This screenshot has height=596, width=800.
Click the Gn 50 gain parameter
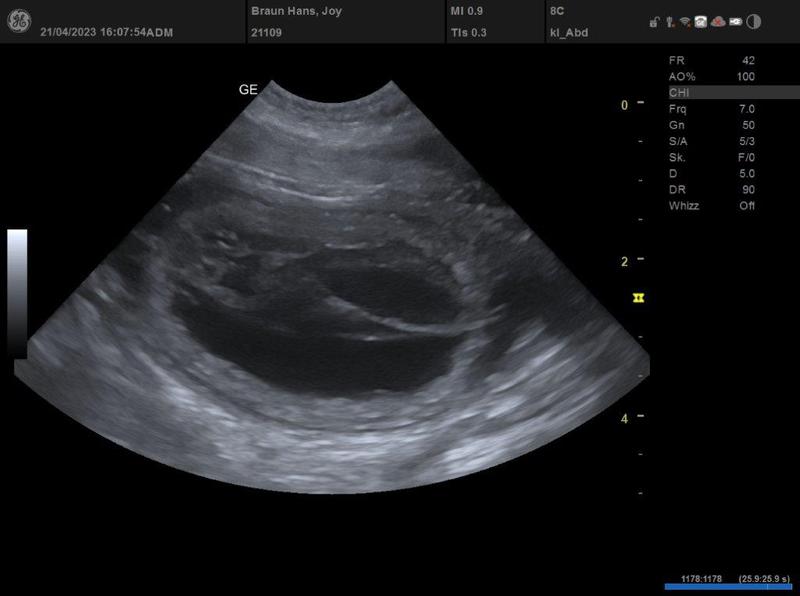click(711, 125)
